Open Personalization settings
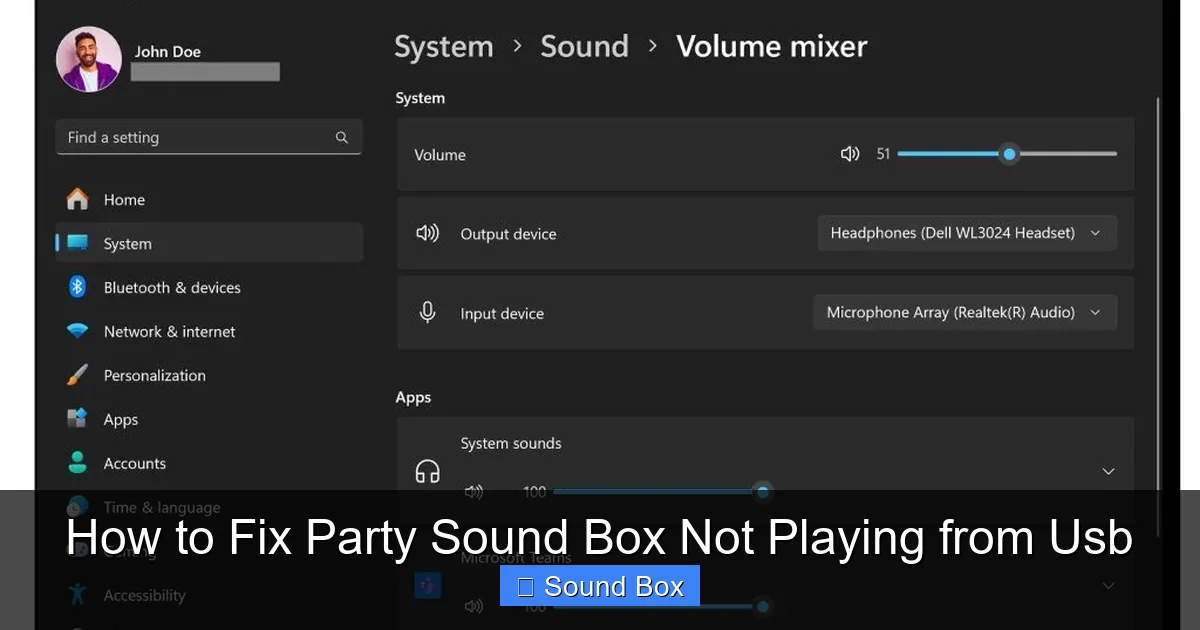Image resolution: width=1200 pixels, height=630 pixels. coord(77,375)
